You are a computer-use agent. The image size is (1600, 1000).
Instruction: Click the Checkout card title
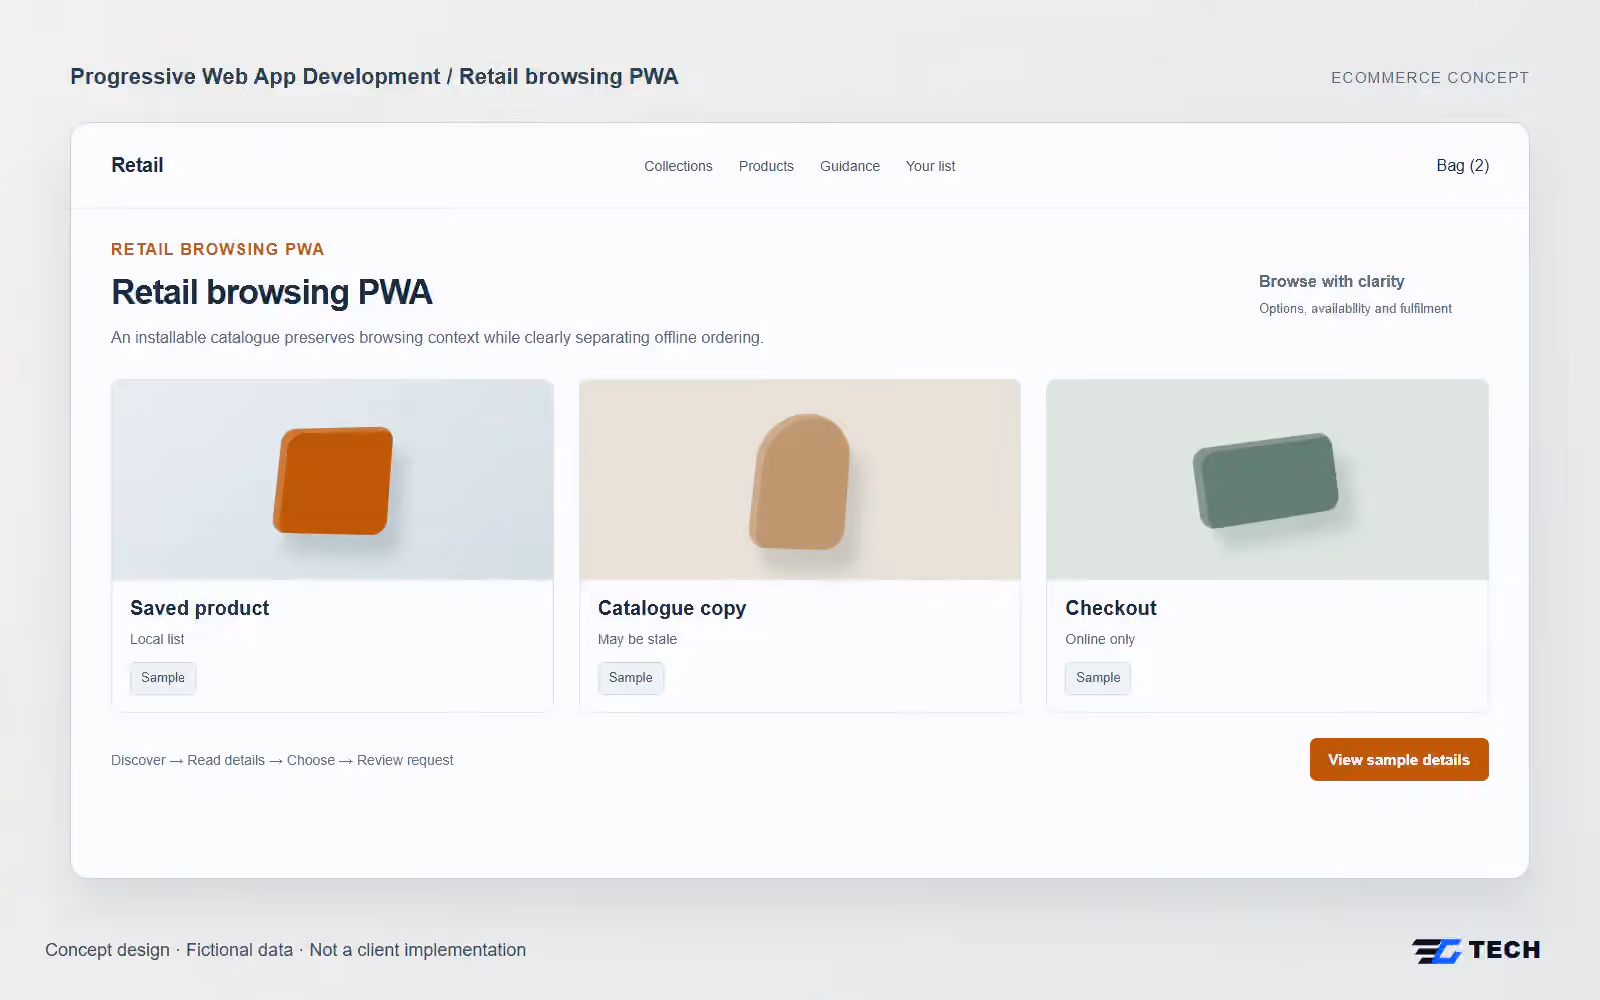pyautogui.click(x=1111, y=608)
